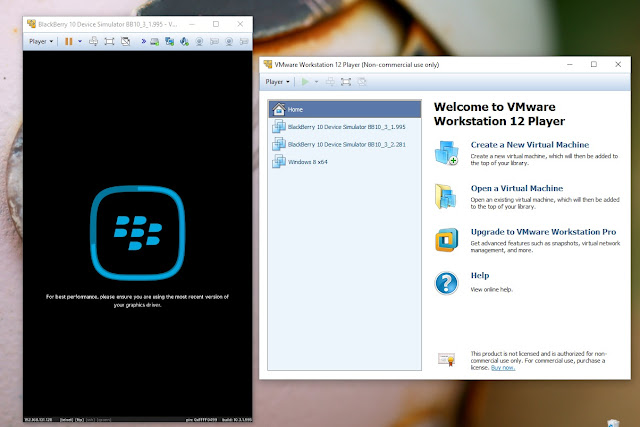Open the dropdown arrow next to Play
Screen dimensions: 640x427
(316, 82)
